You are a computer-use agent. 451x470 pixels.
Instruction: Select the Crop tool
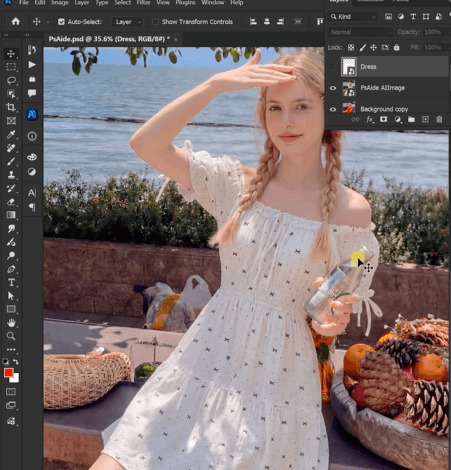[x=11, y=107]
